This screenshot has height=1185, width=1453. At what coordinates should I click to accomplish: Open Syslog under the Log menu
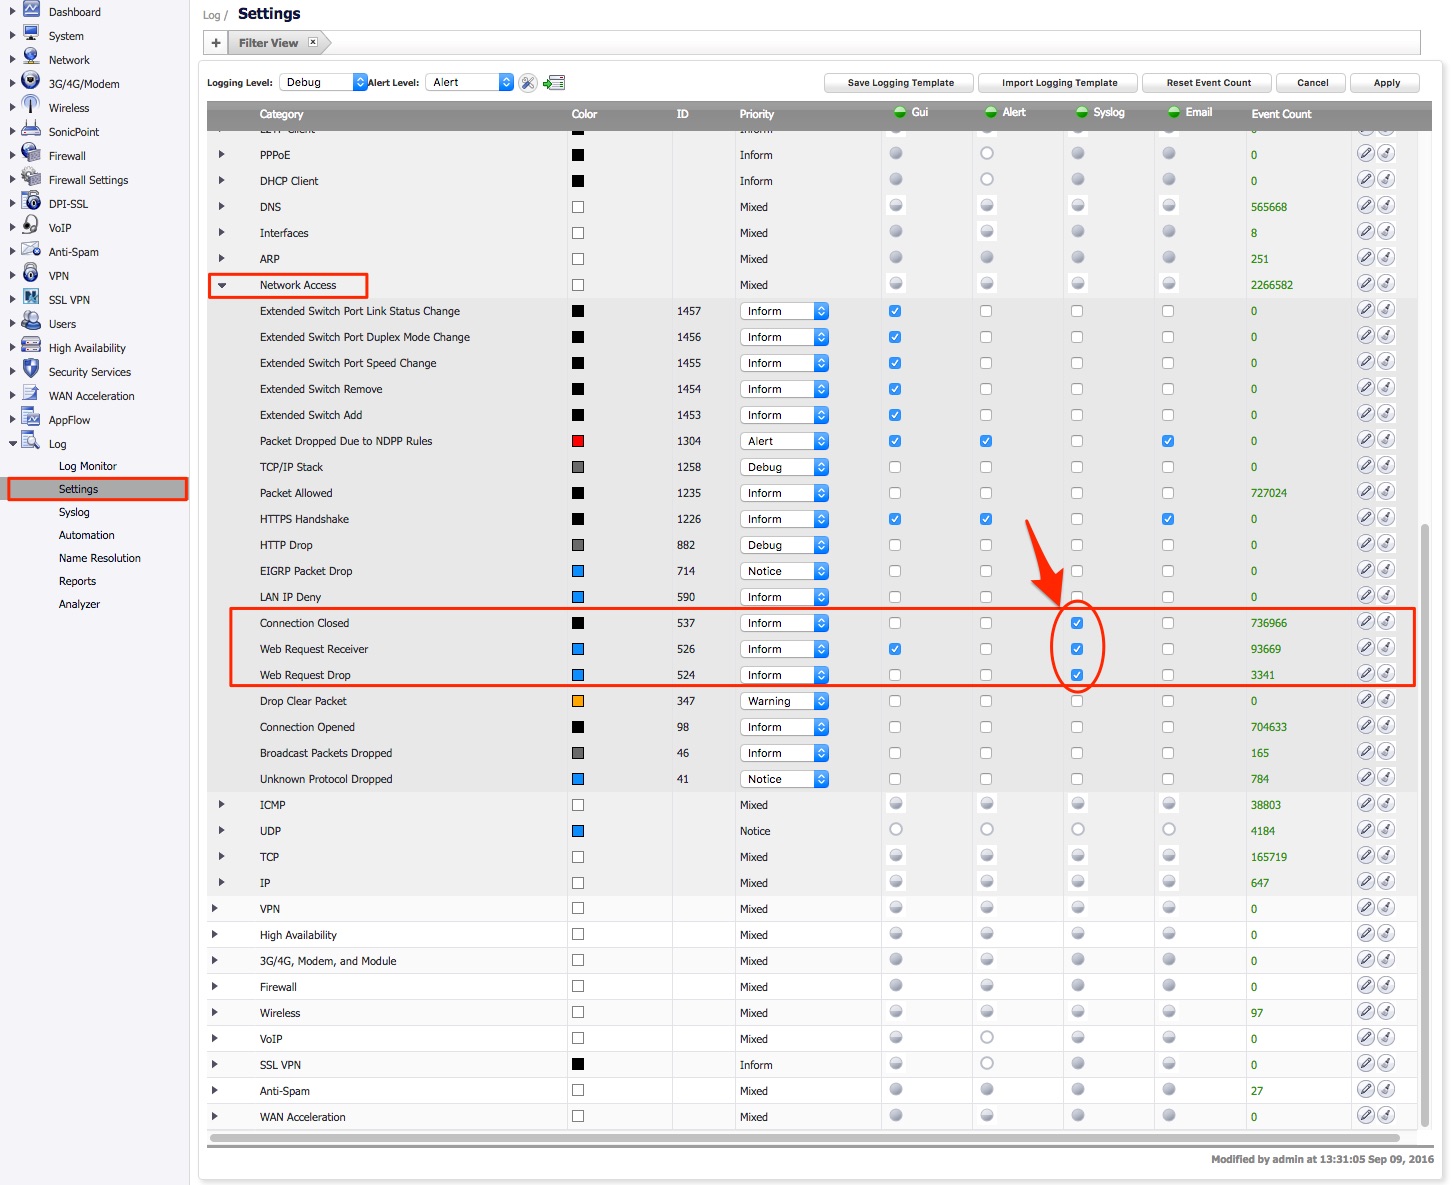pyautogui.click(x=74, y=512)
